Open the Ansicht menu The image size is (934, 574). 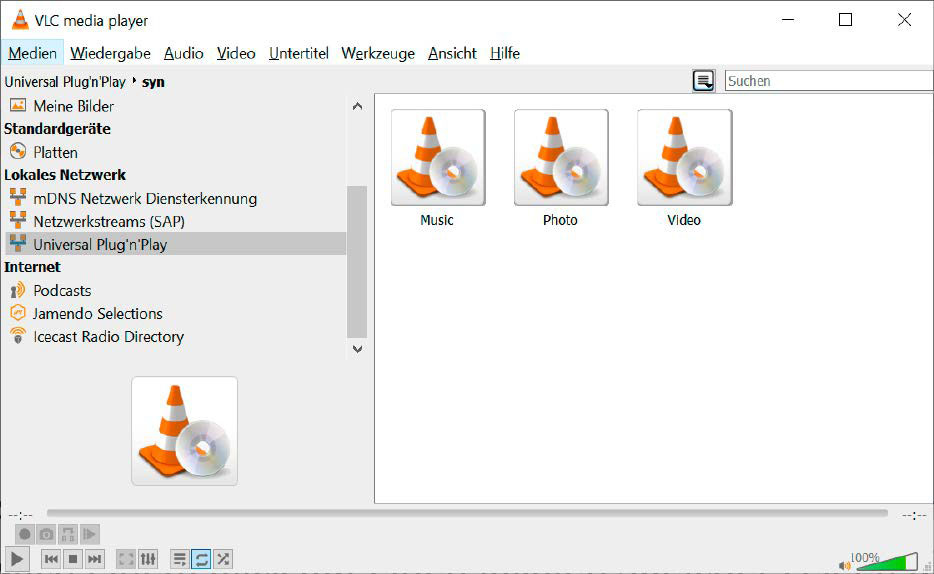[x=452, y=54]
